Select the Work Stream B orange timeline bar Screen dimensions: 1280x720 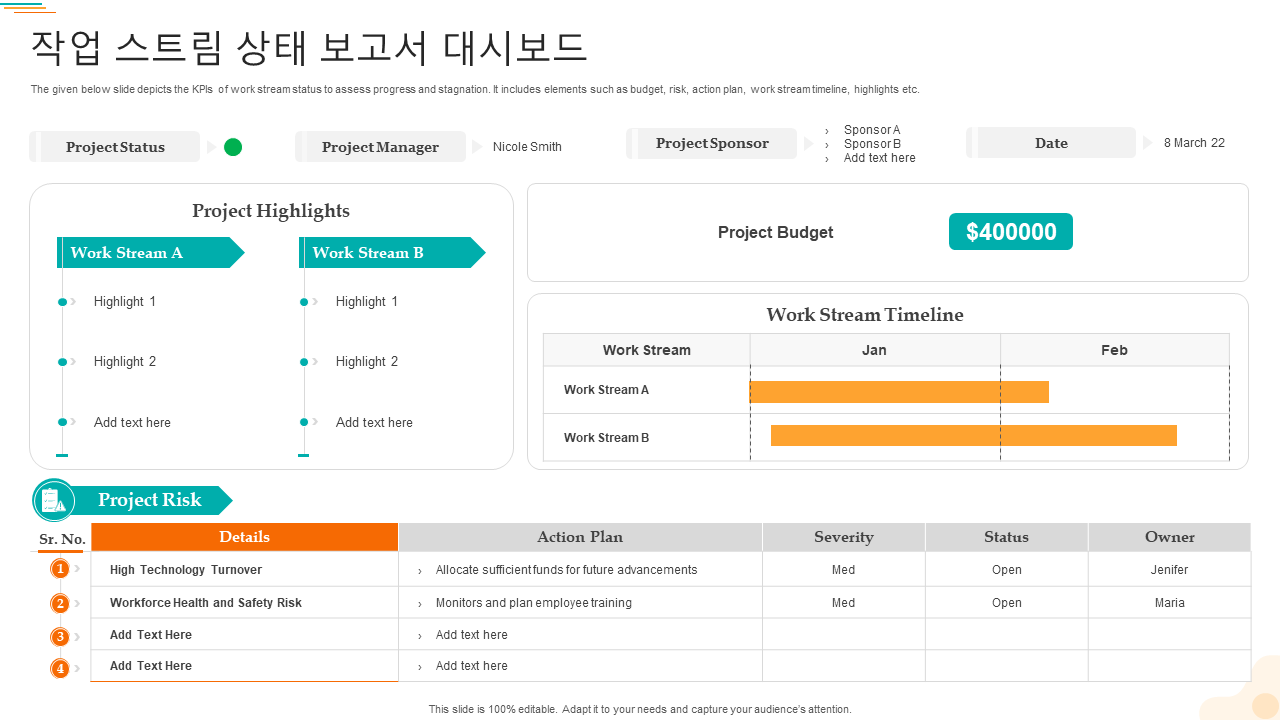coord(974,436)
